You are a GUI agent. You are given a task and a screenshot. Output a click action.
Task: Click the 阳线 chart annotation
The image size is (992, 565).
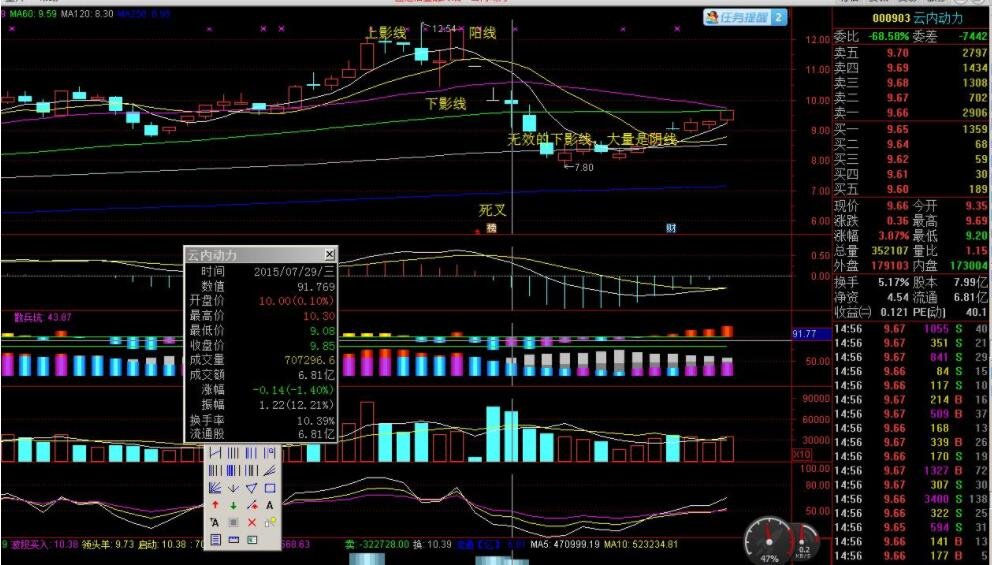pyautogui.click(x=483, y=33)
